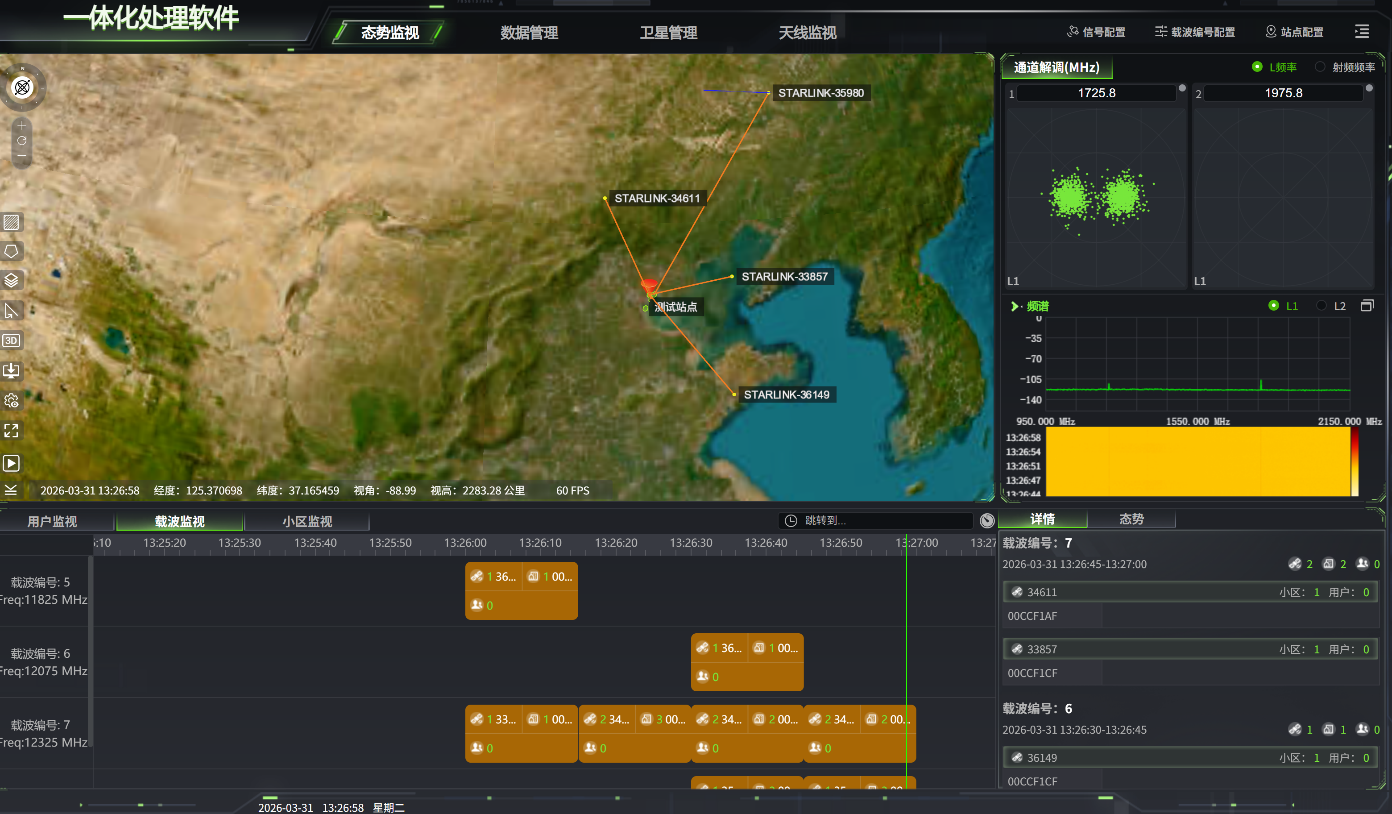
Task: Switch to 用户监视 tab
Action: [52, 522]
